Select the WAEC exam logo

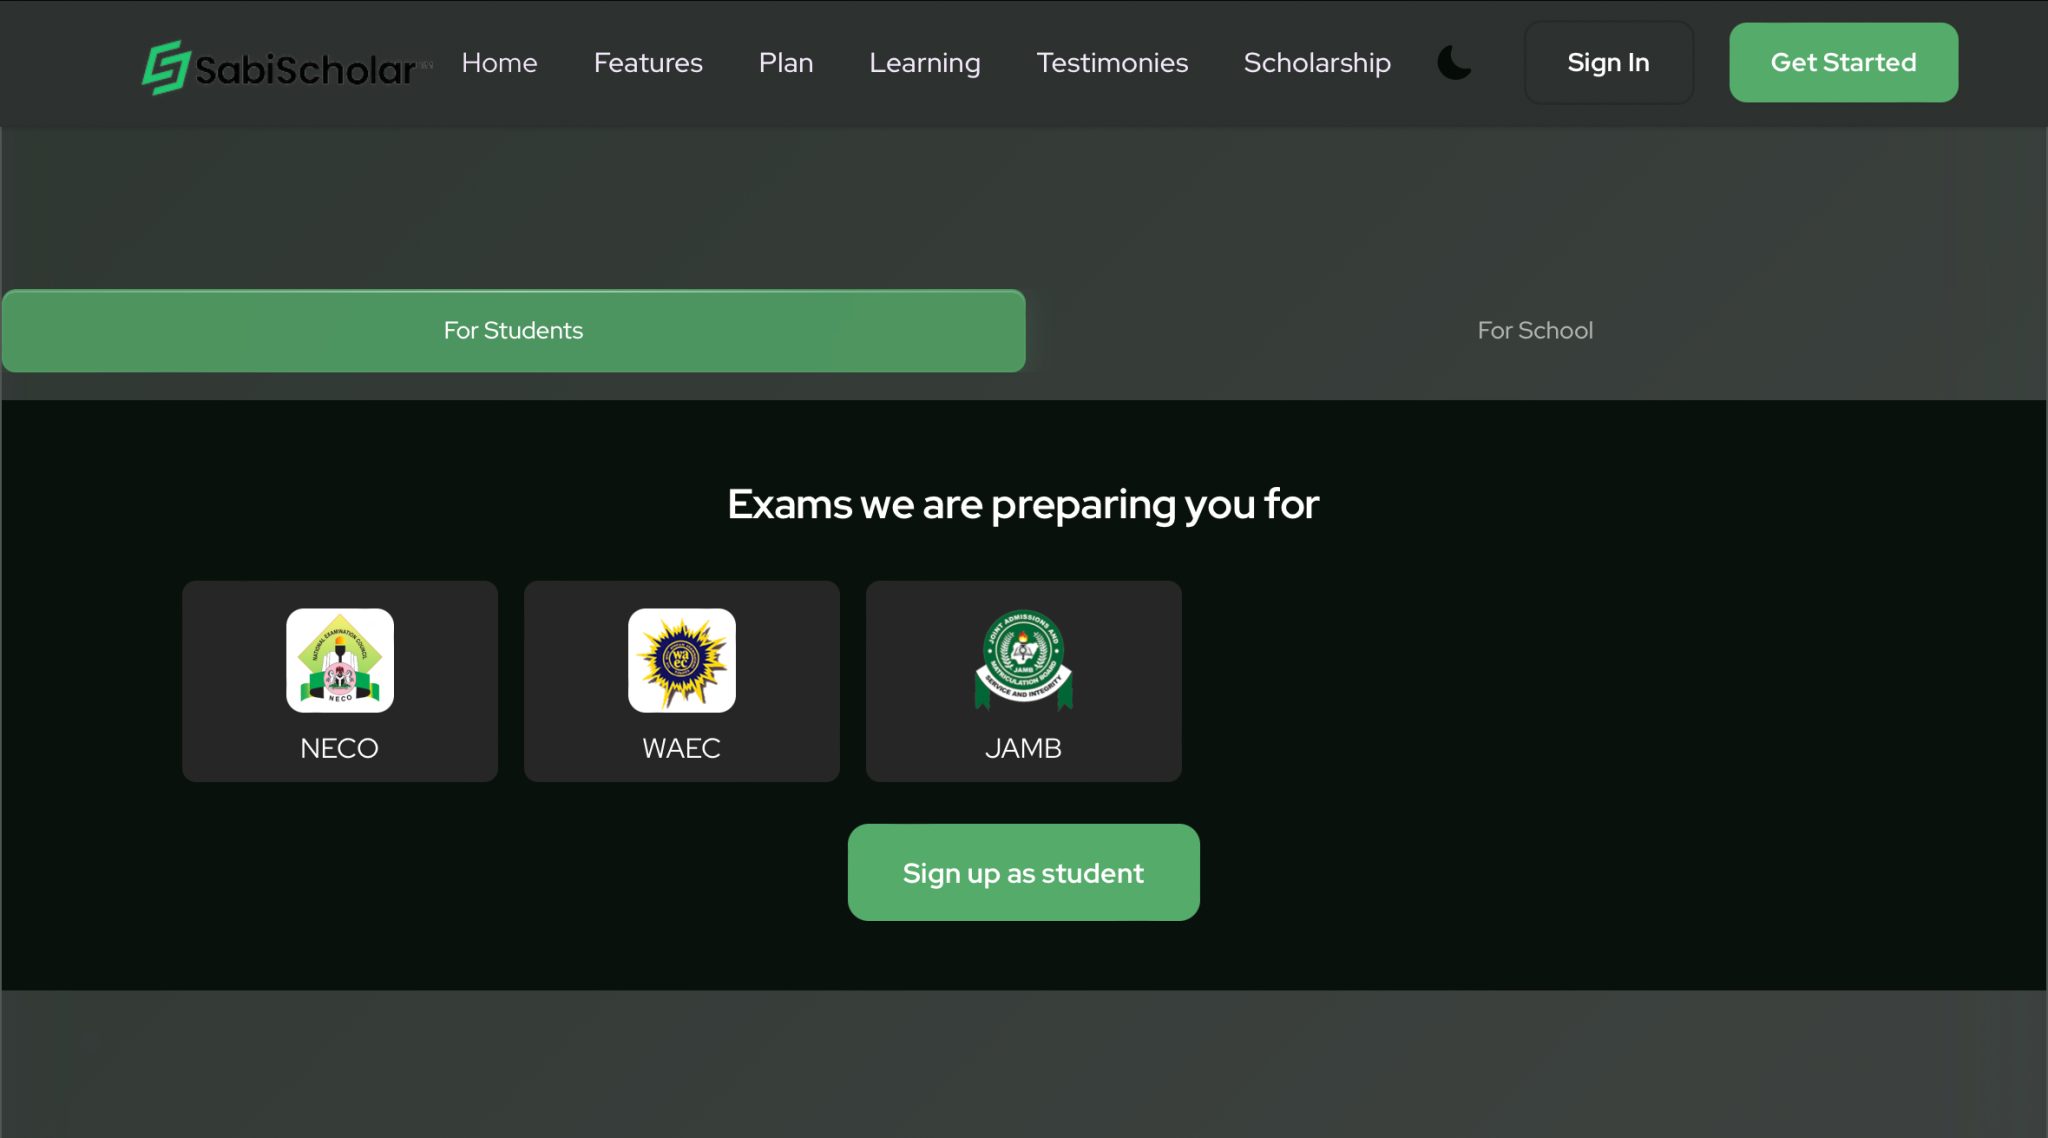click(x=682, y=660)
